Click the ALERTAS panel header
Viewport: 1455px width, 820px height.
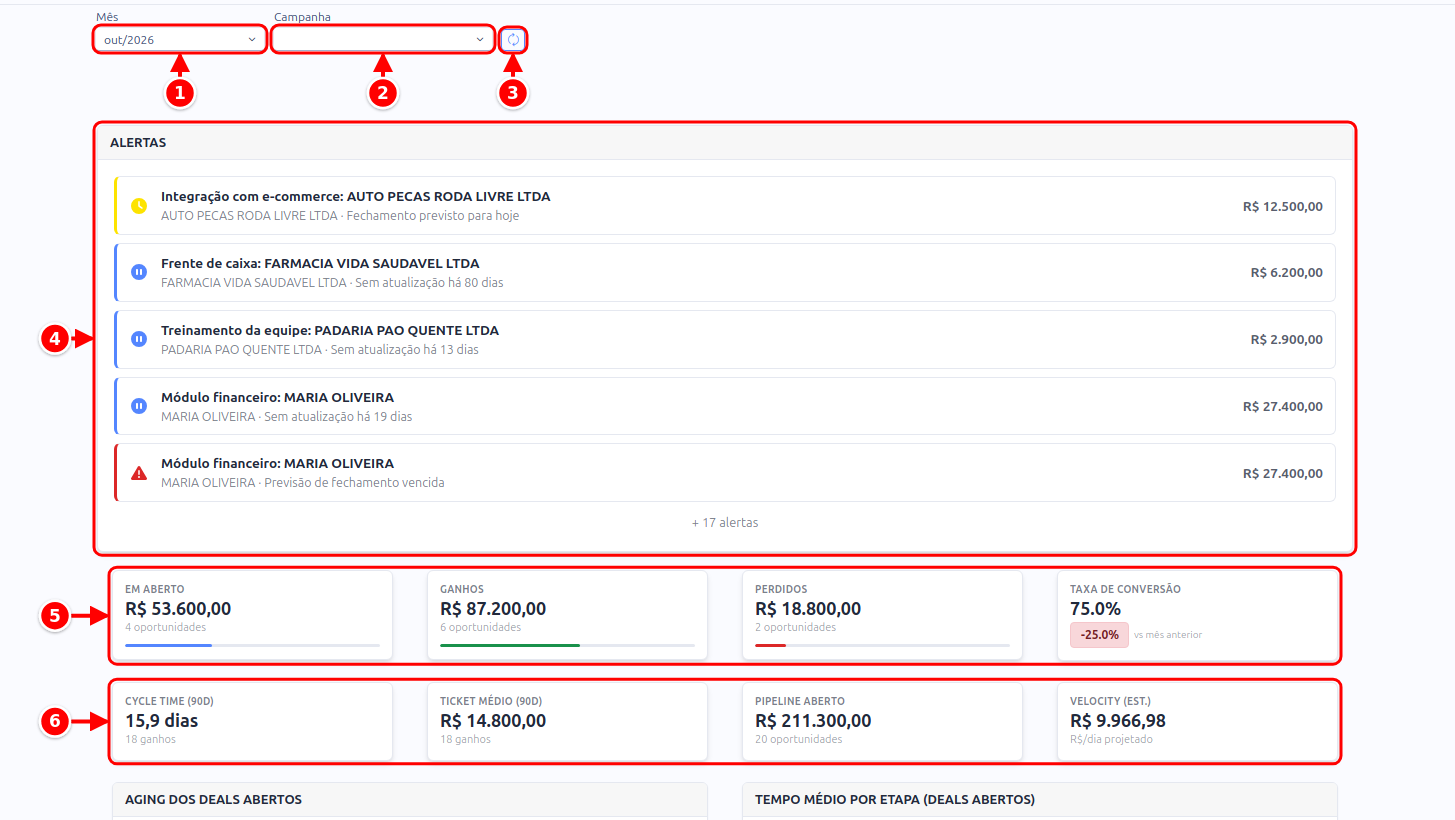[x=725, y=142]
